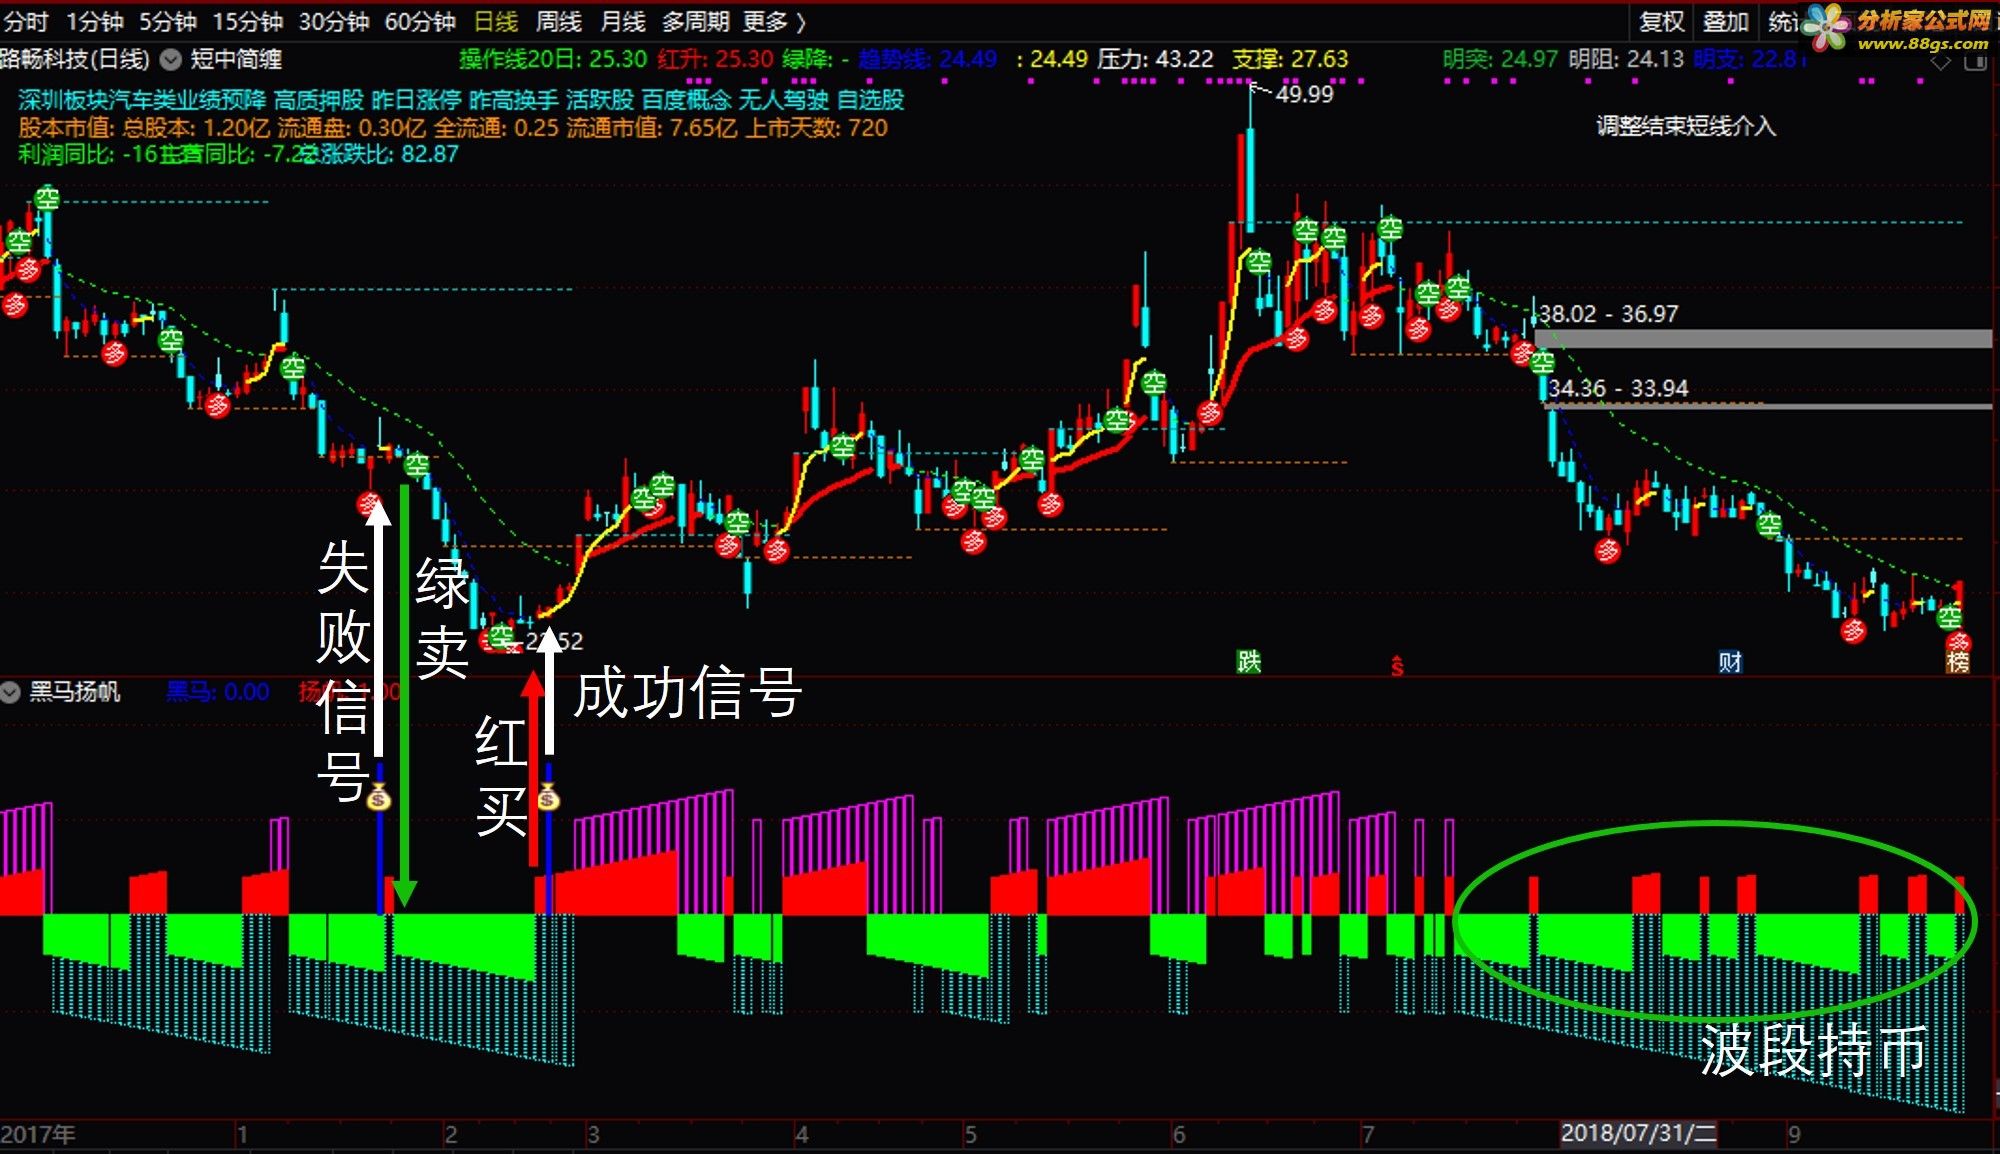
Task: Click the 38.02 - 36.97 gap label
Action: tap(1607, 313)
